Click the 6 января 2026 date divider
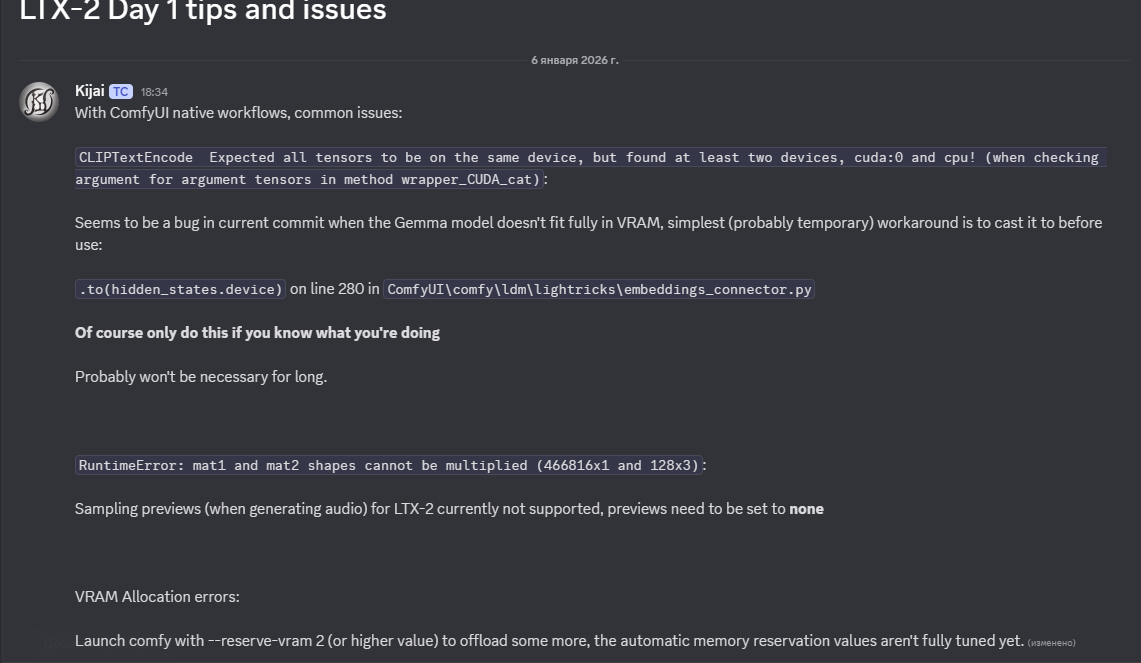1141x663 pixels. click(x=574, y=60)
